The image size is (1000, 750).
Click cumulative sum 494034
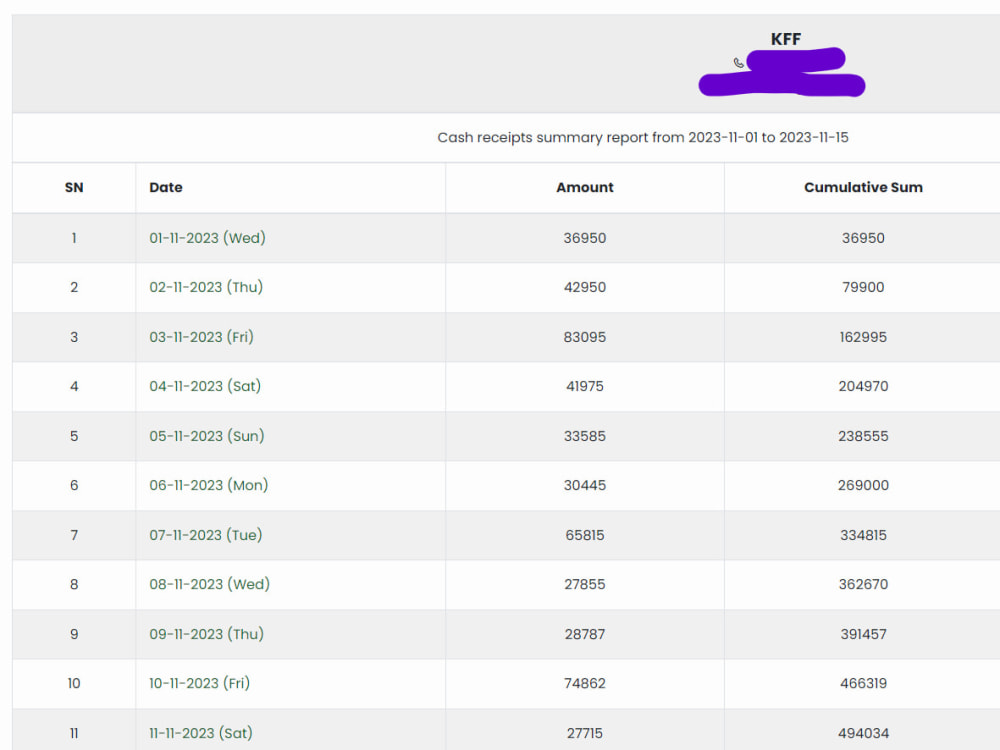864,733
